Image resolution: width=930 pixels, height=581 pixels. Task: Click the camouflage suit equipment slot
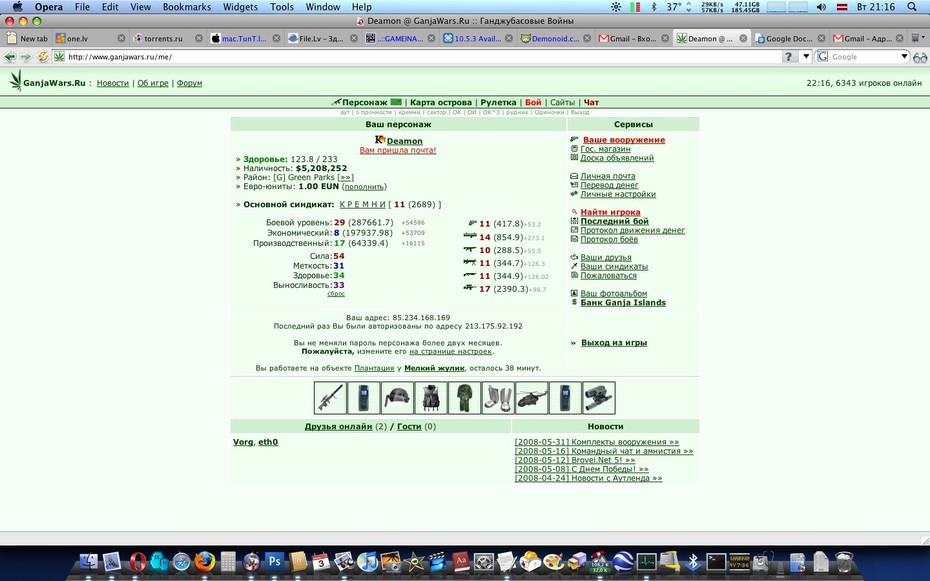pos(464,398)
